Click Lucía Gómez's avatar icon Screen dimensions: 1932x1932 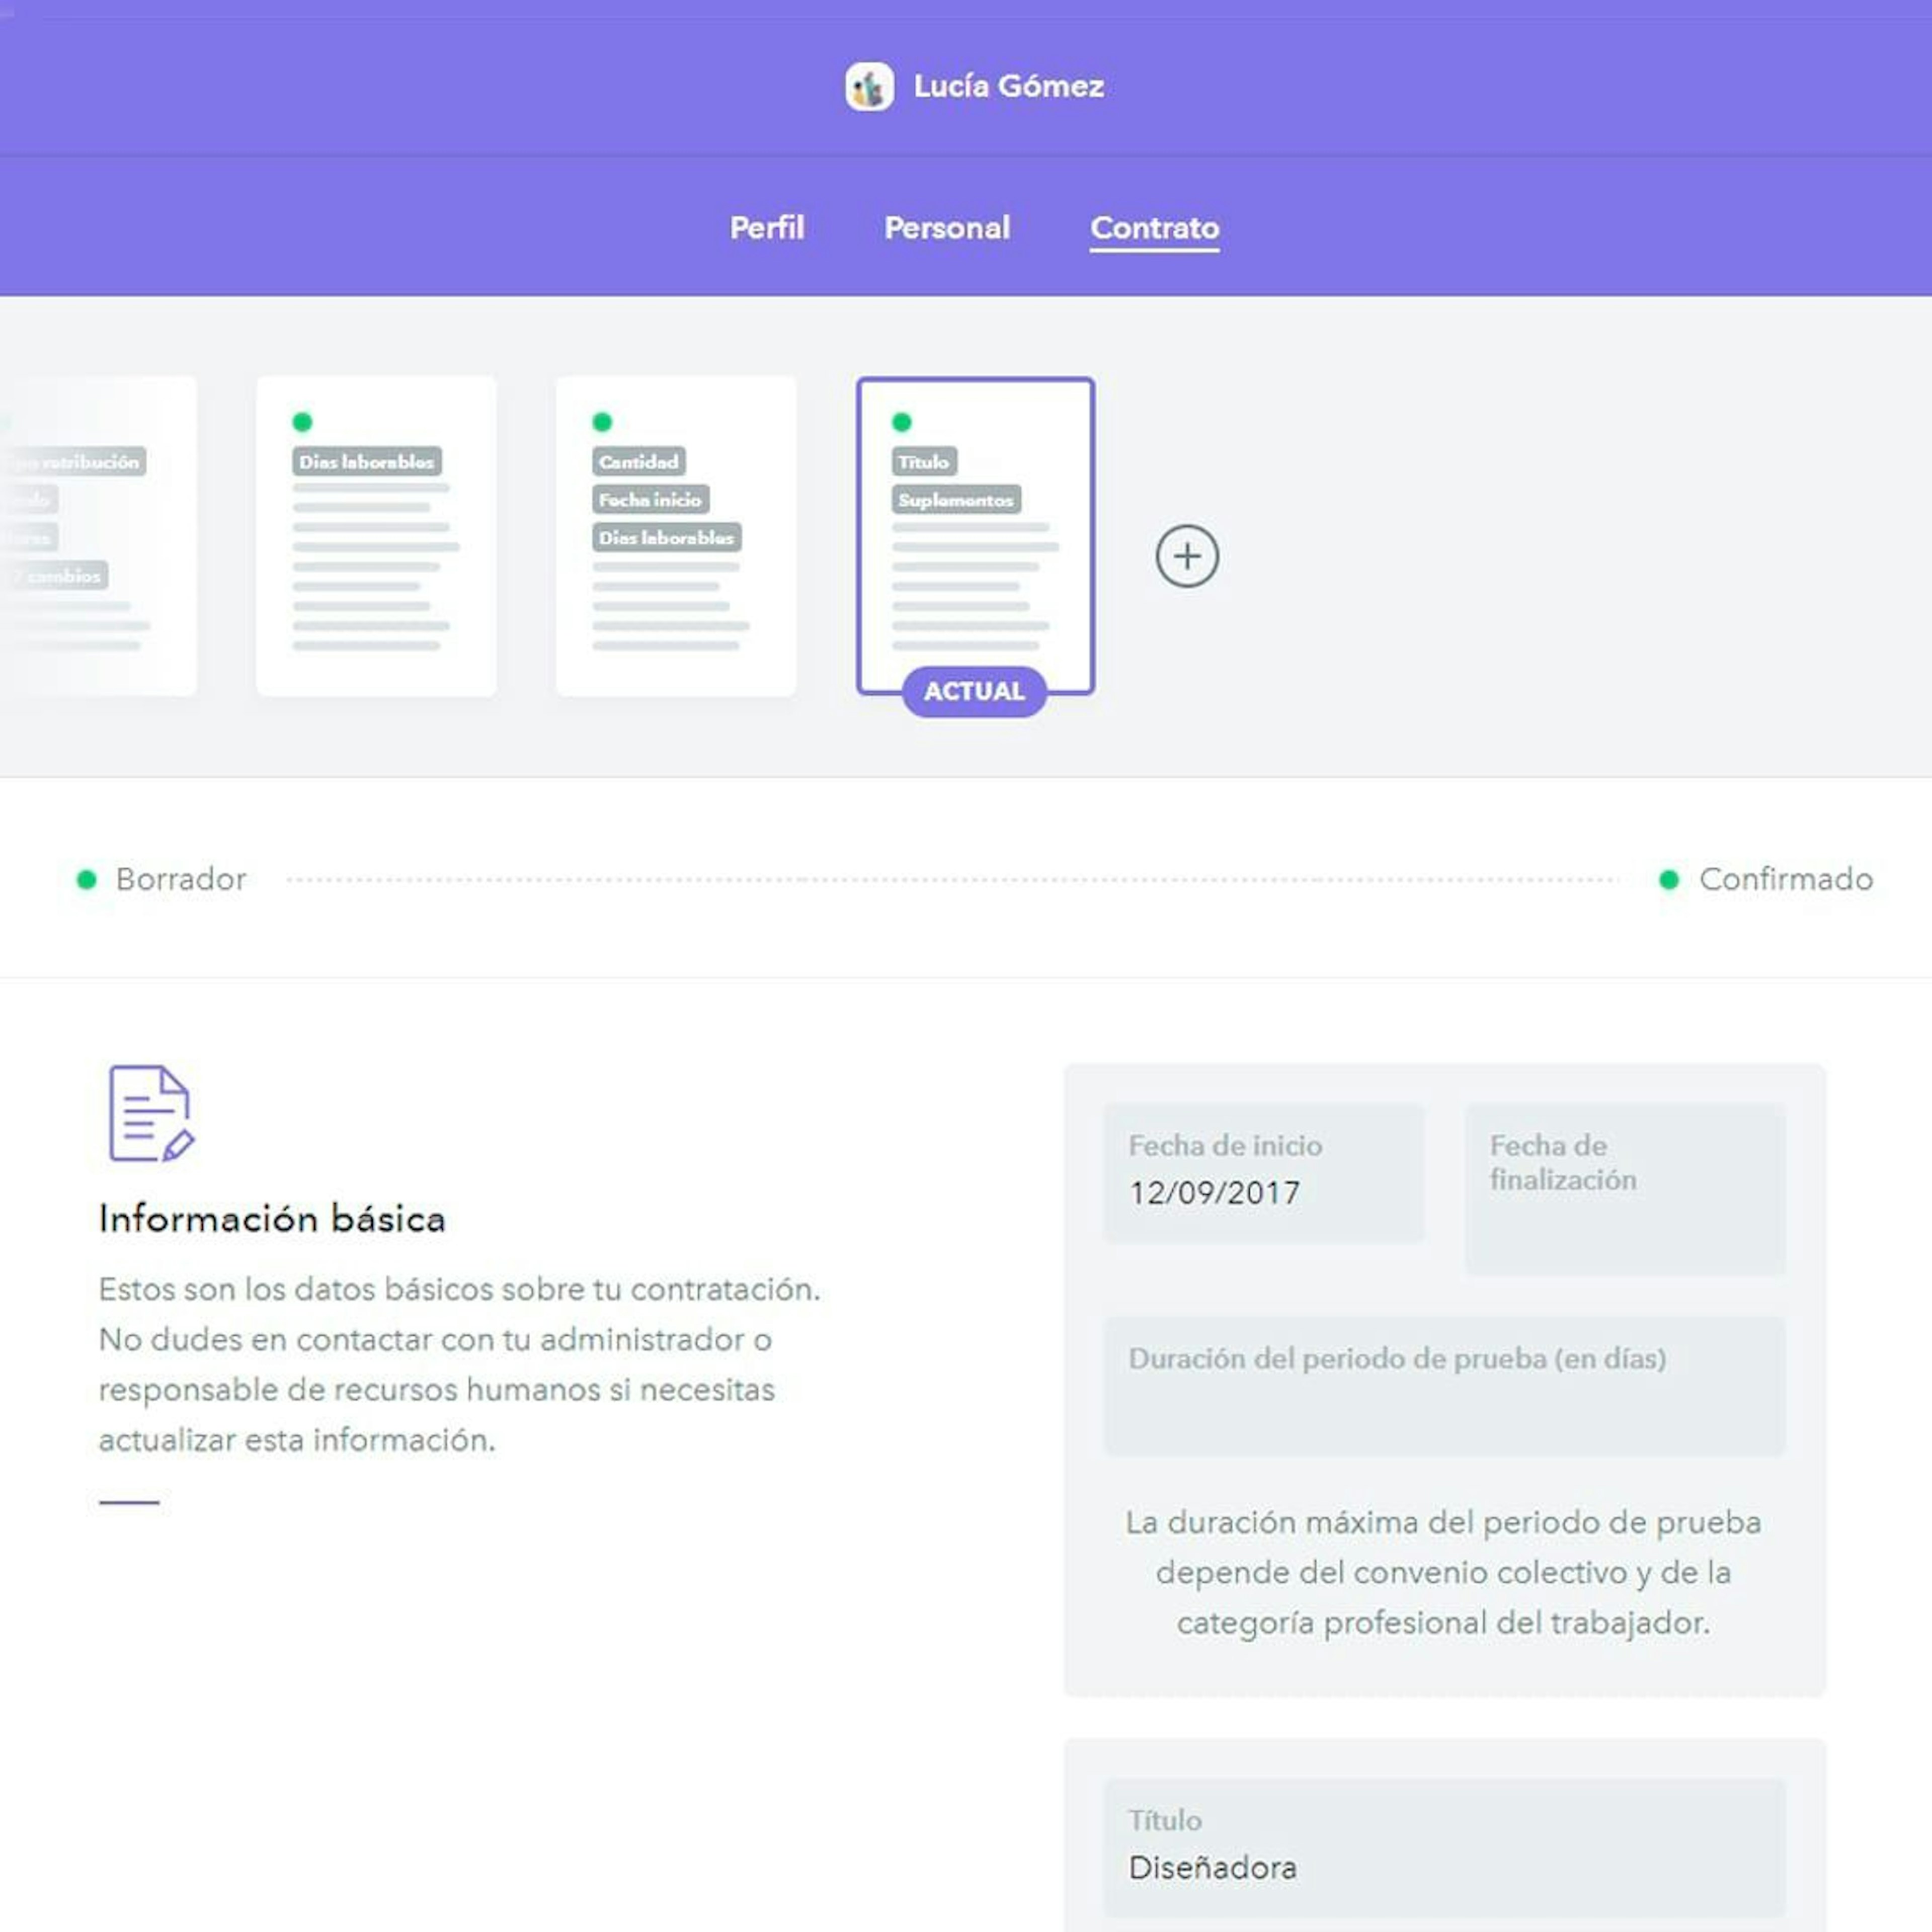click(x=869, y=86)
